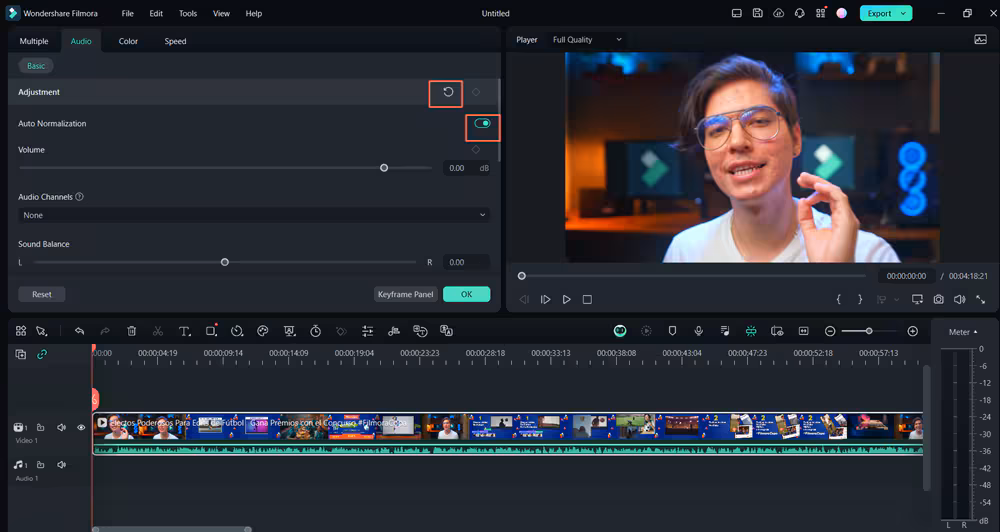Switch to the Color tab
Image resolution: width=1000 pixels, height=532 pixels.
point(128,41)
